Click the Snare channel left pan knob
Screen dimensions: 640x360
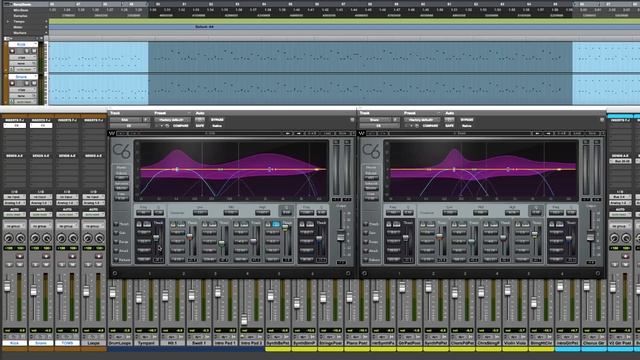[35, 238]
